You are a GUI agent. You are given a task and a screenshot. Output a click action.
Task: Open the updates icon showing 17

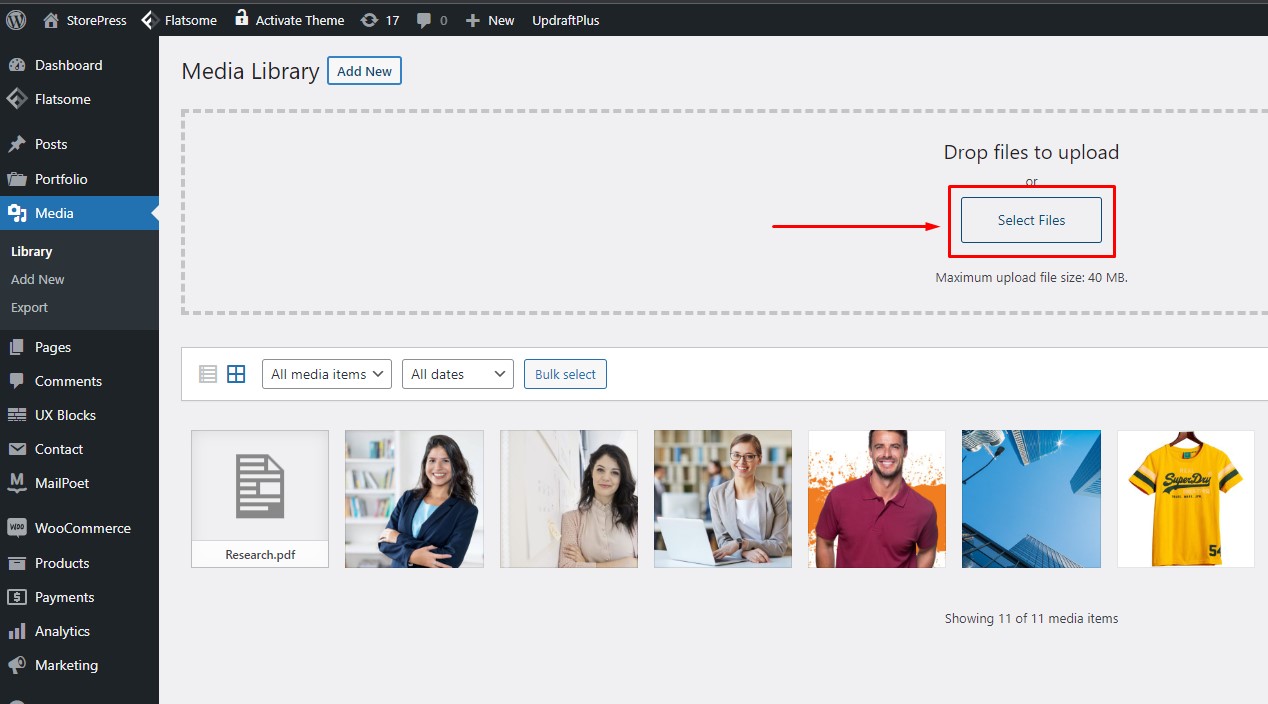[369, 20]
